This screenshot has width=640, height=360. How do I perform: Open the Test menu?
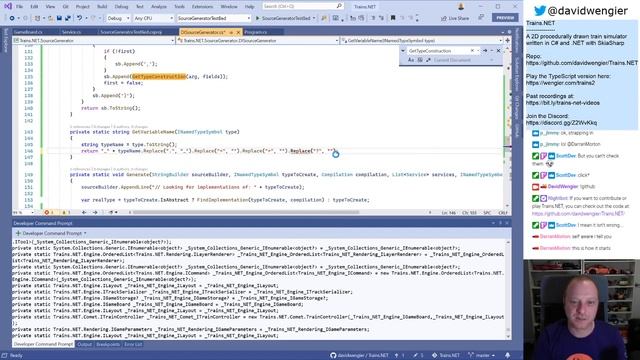(140, 7)
